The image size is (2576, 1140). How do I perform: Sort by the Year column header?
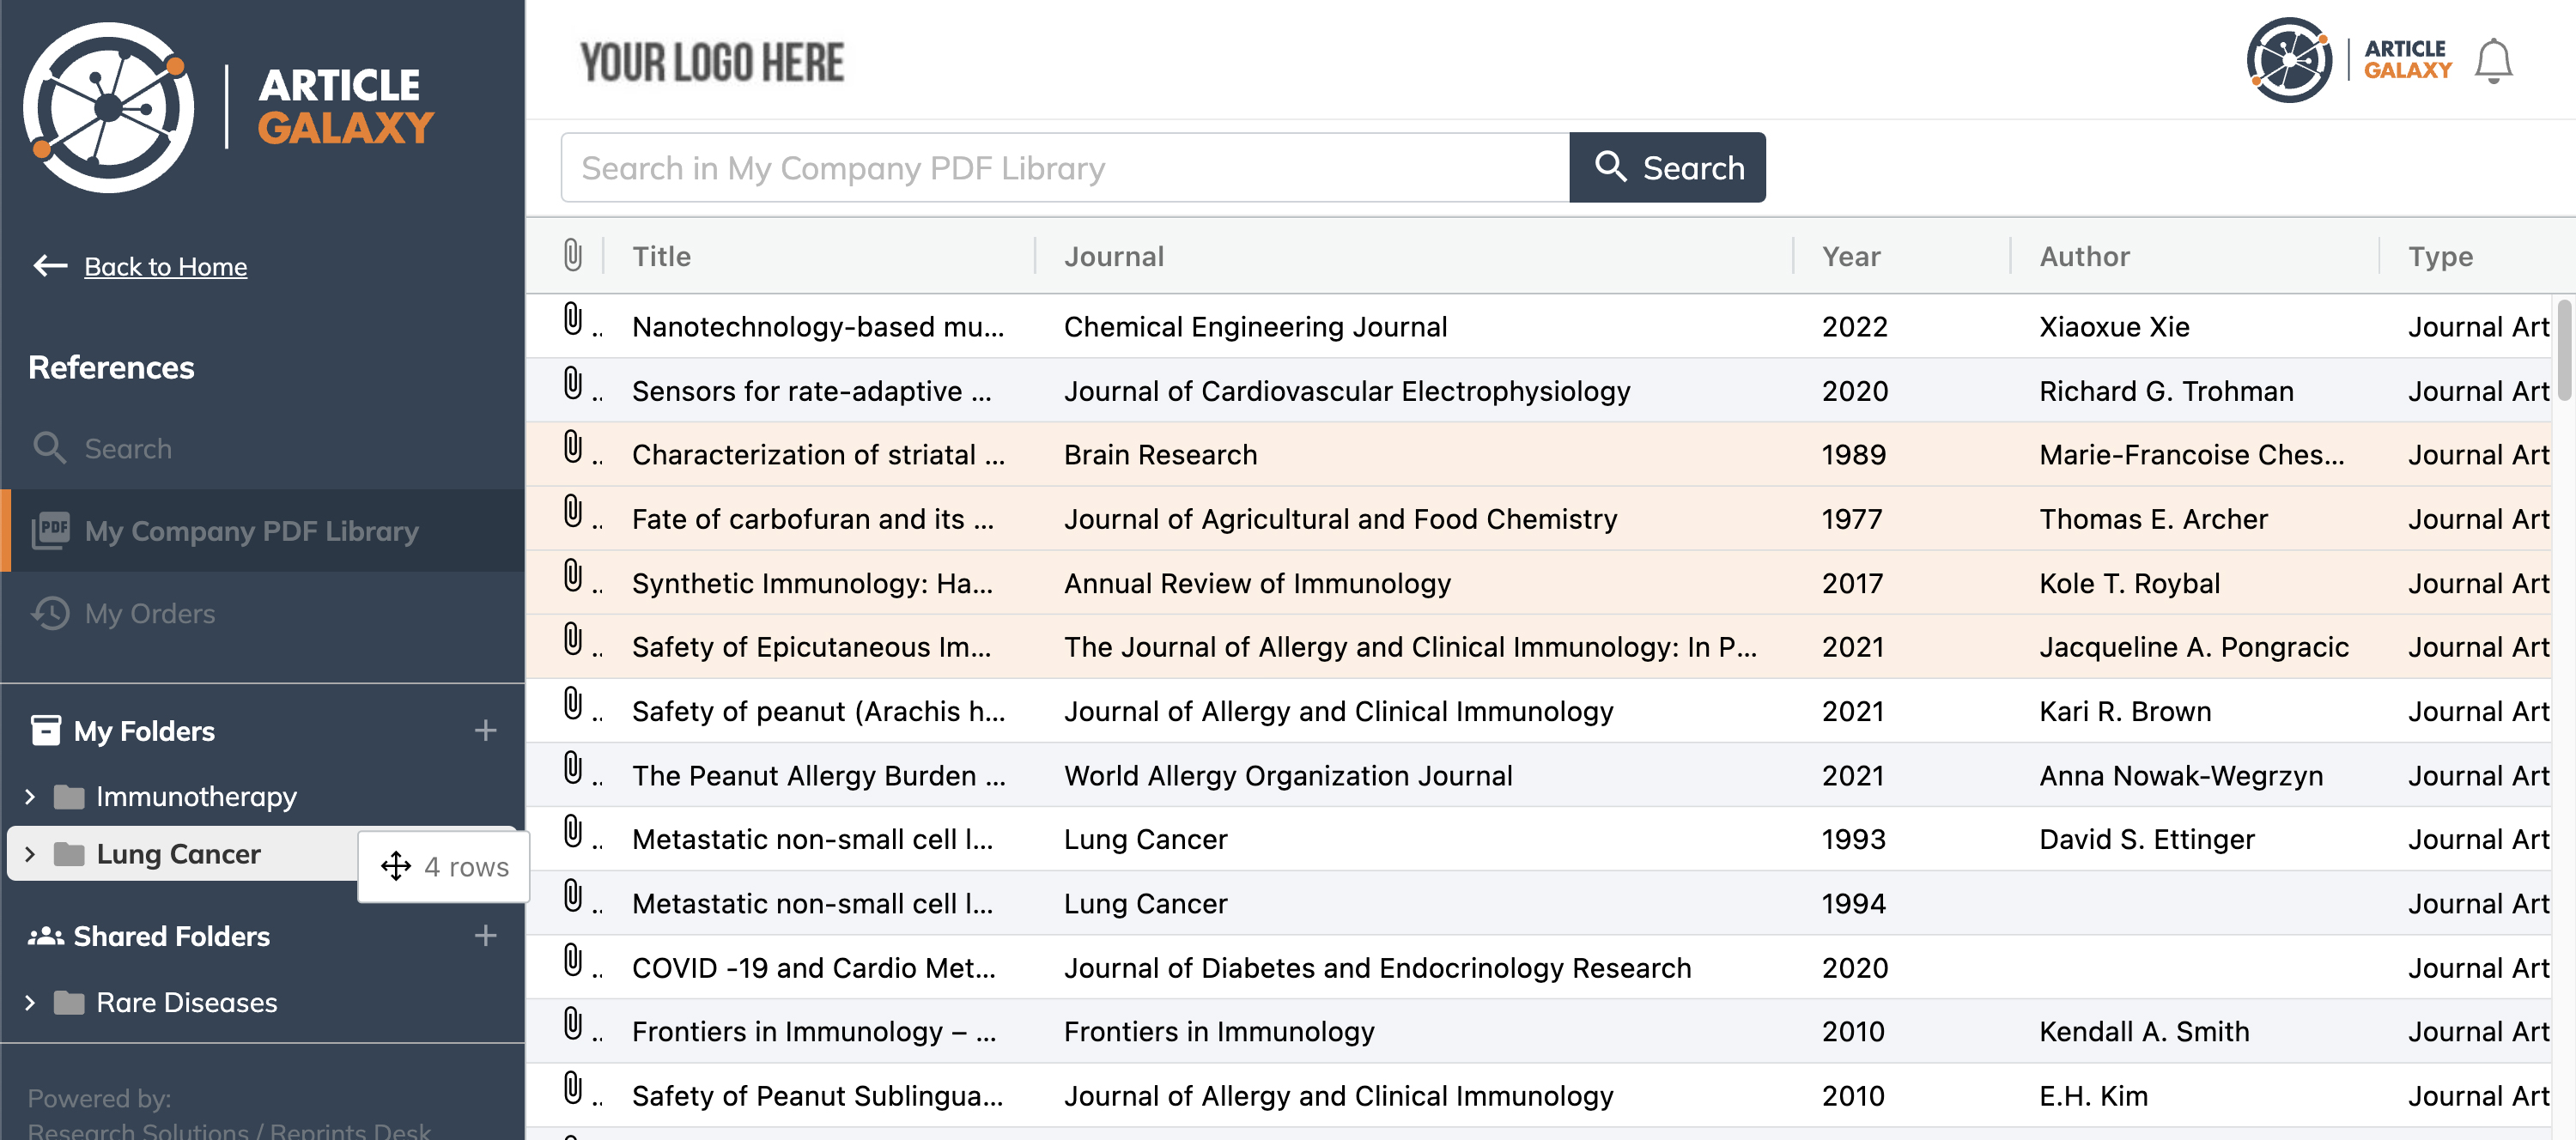1851,257
